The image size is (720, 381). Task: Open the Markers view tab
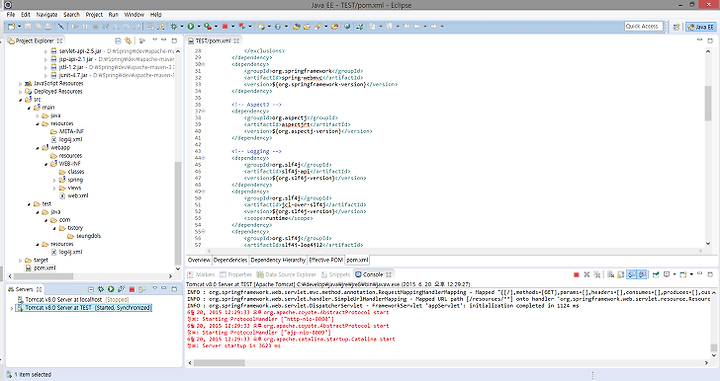tap(201, 275)
